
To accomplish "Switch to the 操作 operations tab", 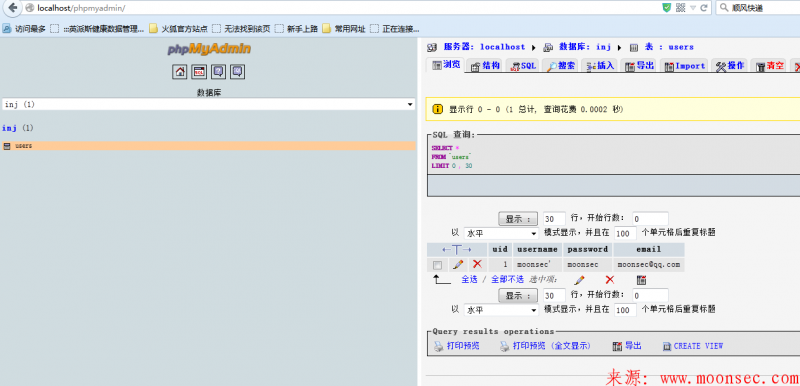I will click(730, 65).
